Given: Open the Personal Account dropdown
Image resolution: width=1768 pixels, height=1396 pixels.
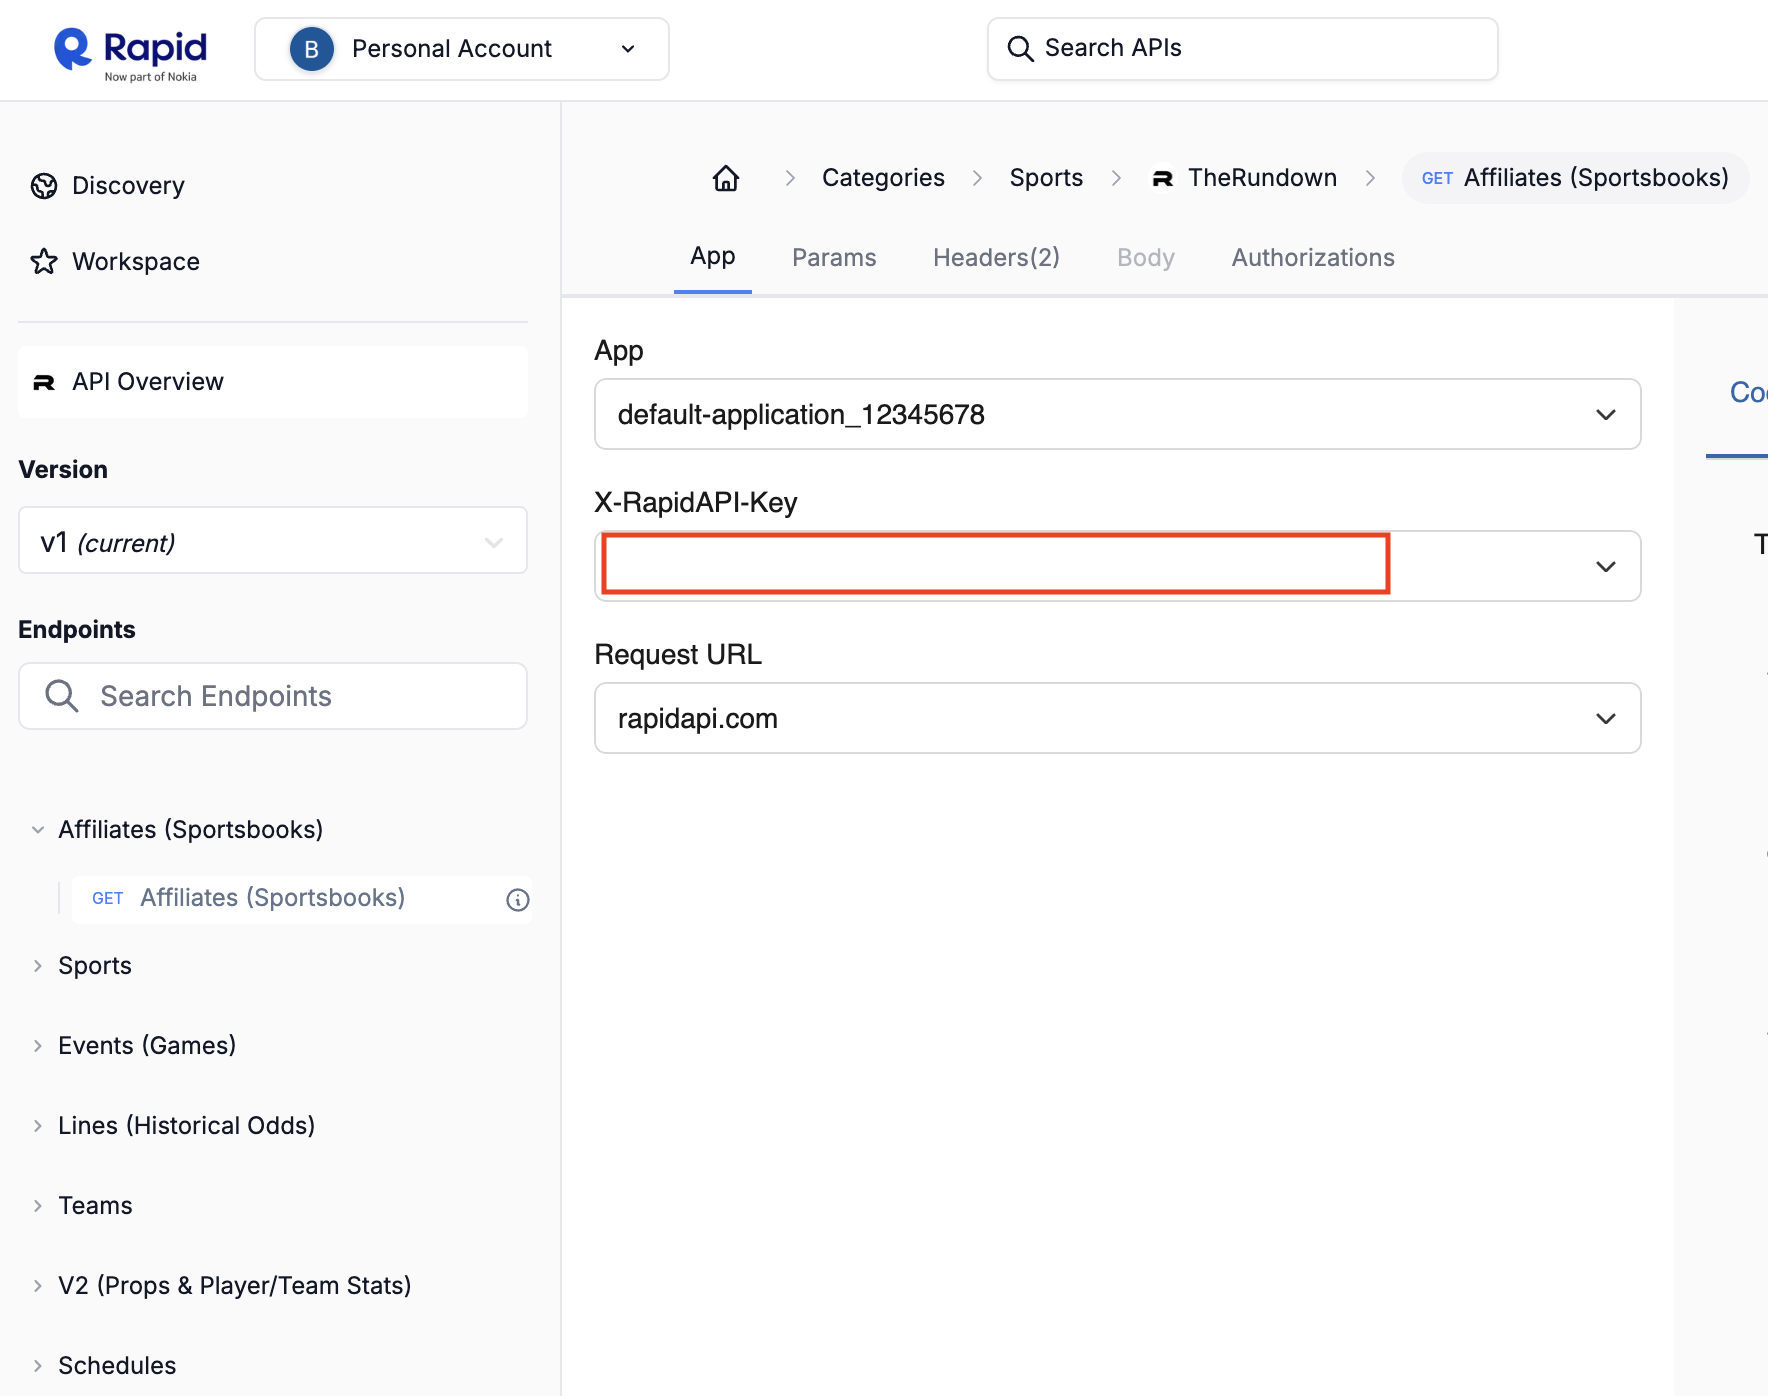Looking at the screenshot, I should [462, 49].
